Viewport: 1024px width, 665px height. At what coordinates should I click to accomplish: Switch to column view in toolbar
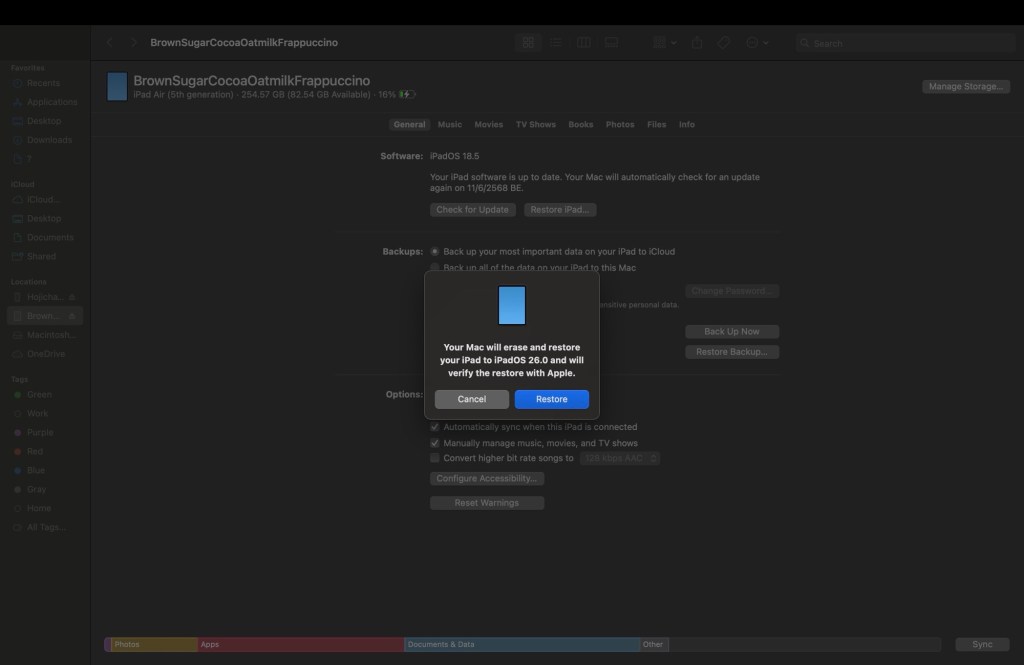[584, 43]
